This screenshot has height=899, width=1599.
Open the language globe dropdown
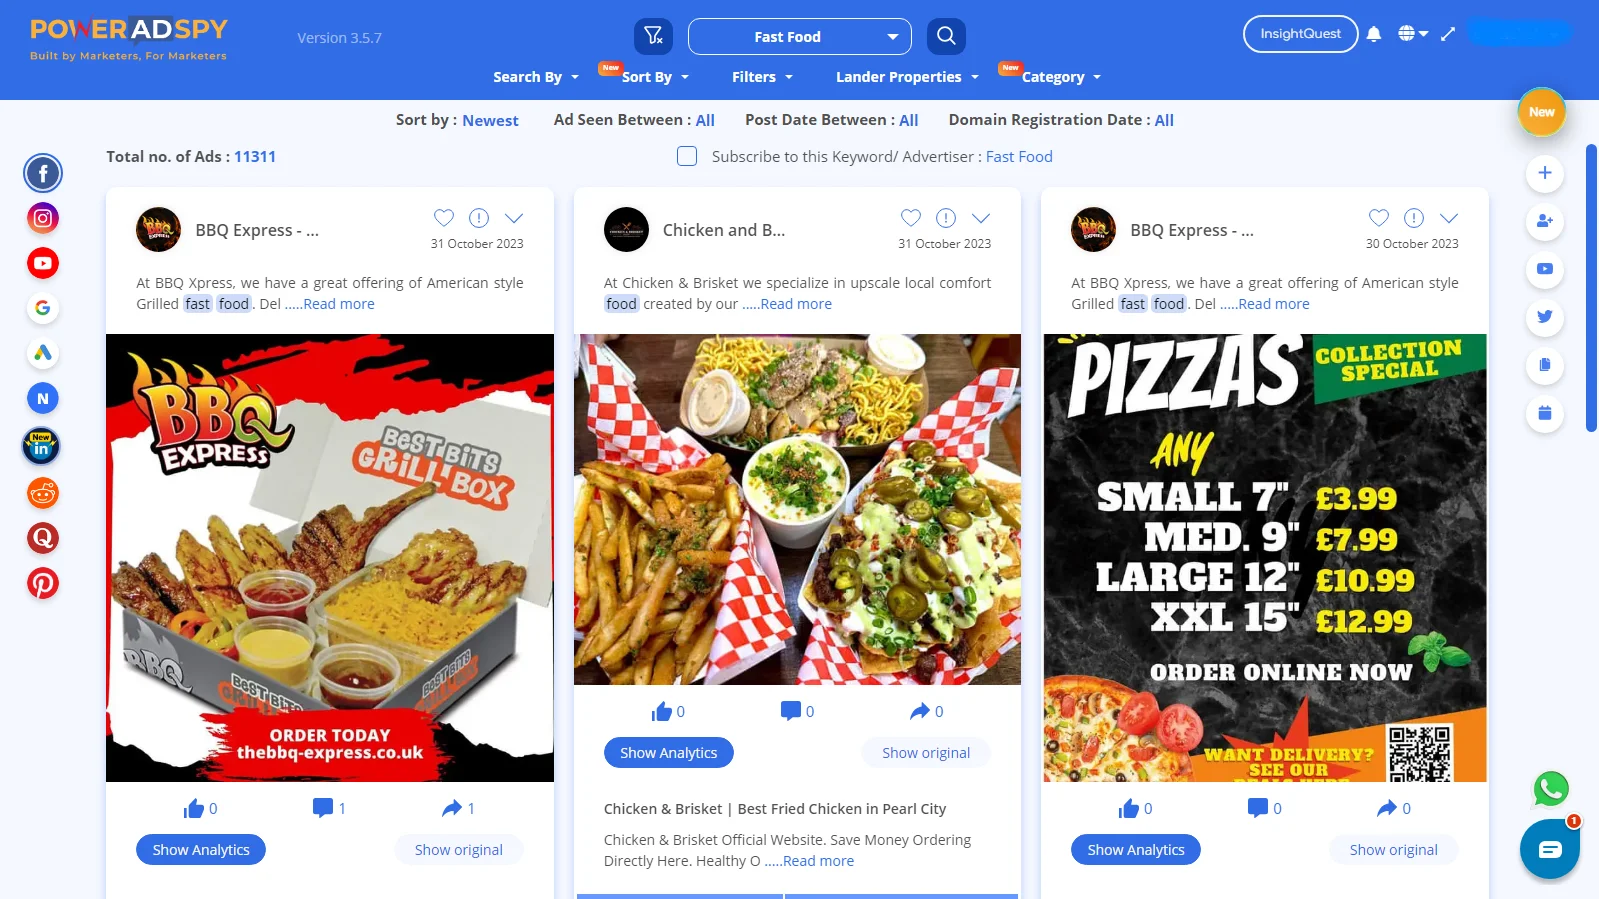coord(1413,34)
